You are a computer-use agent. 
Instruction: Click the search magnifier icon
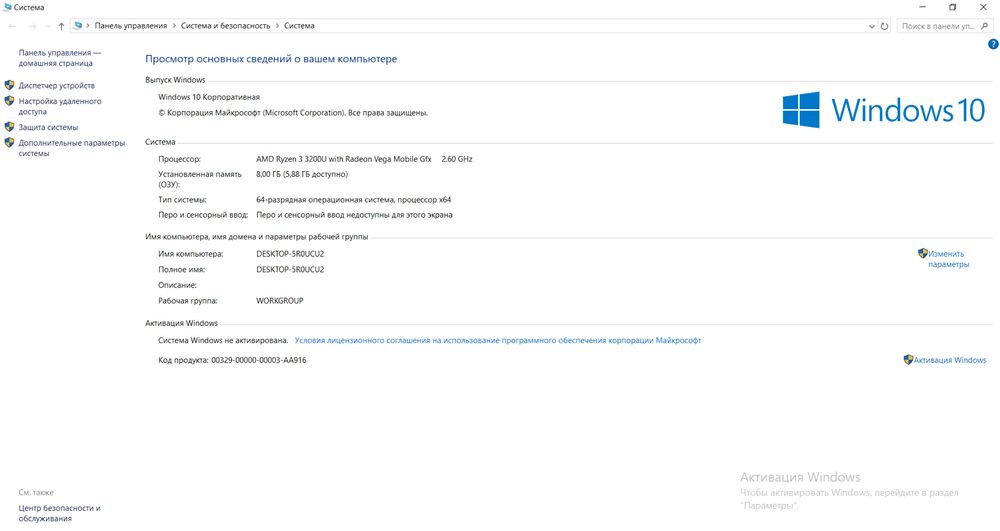pos(985,26)
